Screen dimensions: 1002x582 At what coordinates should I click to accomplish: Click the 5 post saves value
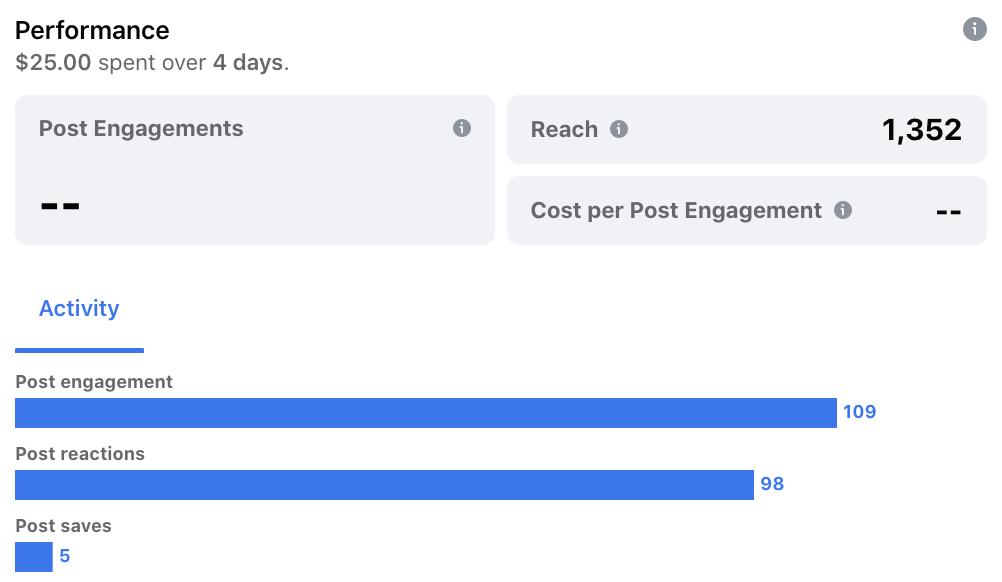point(65,556)
